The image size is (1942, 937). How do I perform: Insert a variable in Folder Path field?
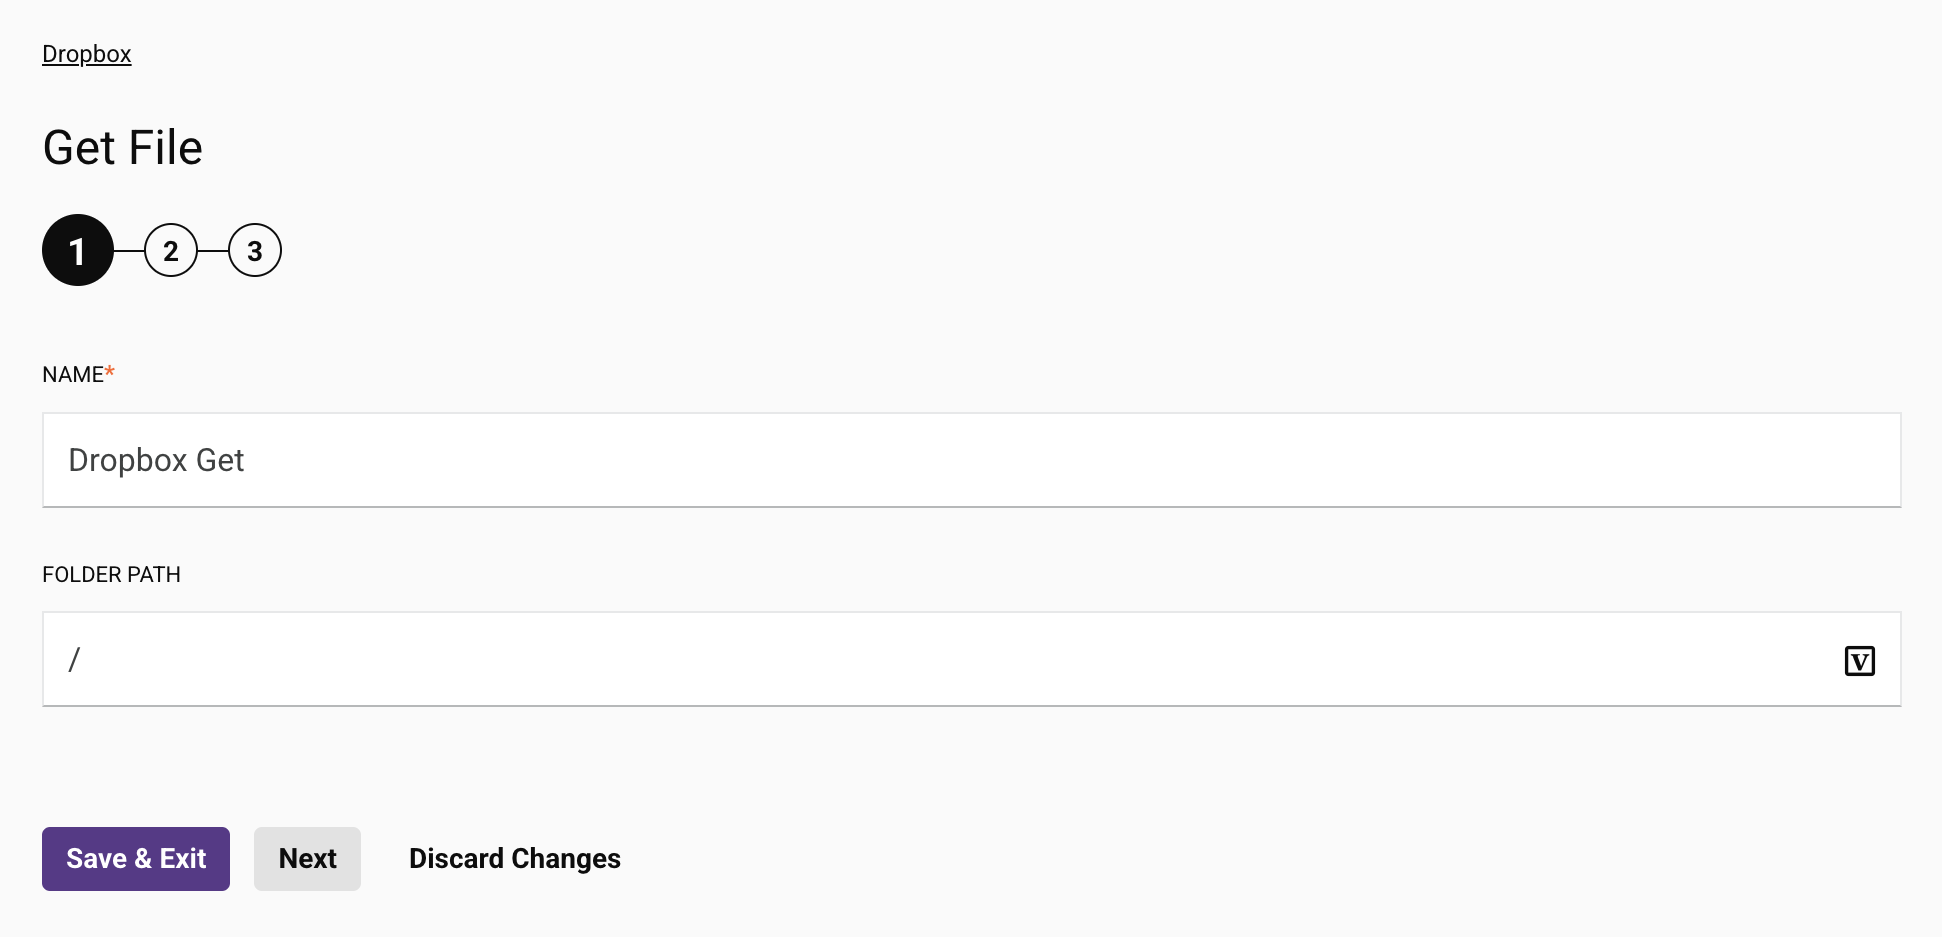pos(1859,661)
